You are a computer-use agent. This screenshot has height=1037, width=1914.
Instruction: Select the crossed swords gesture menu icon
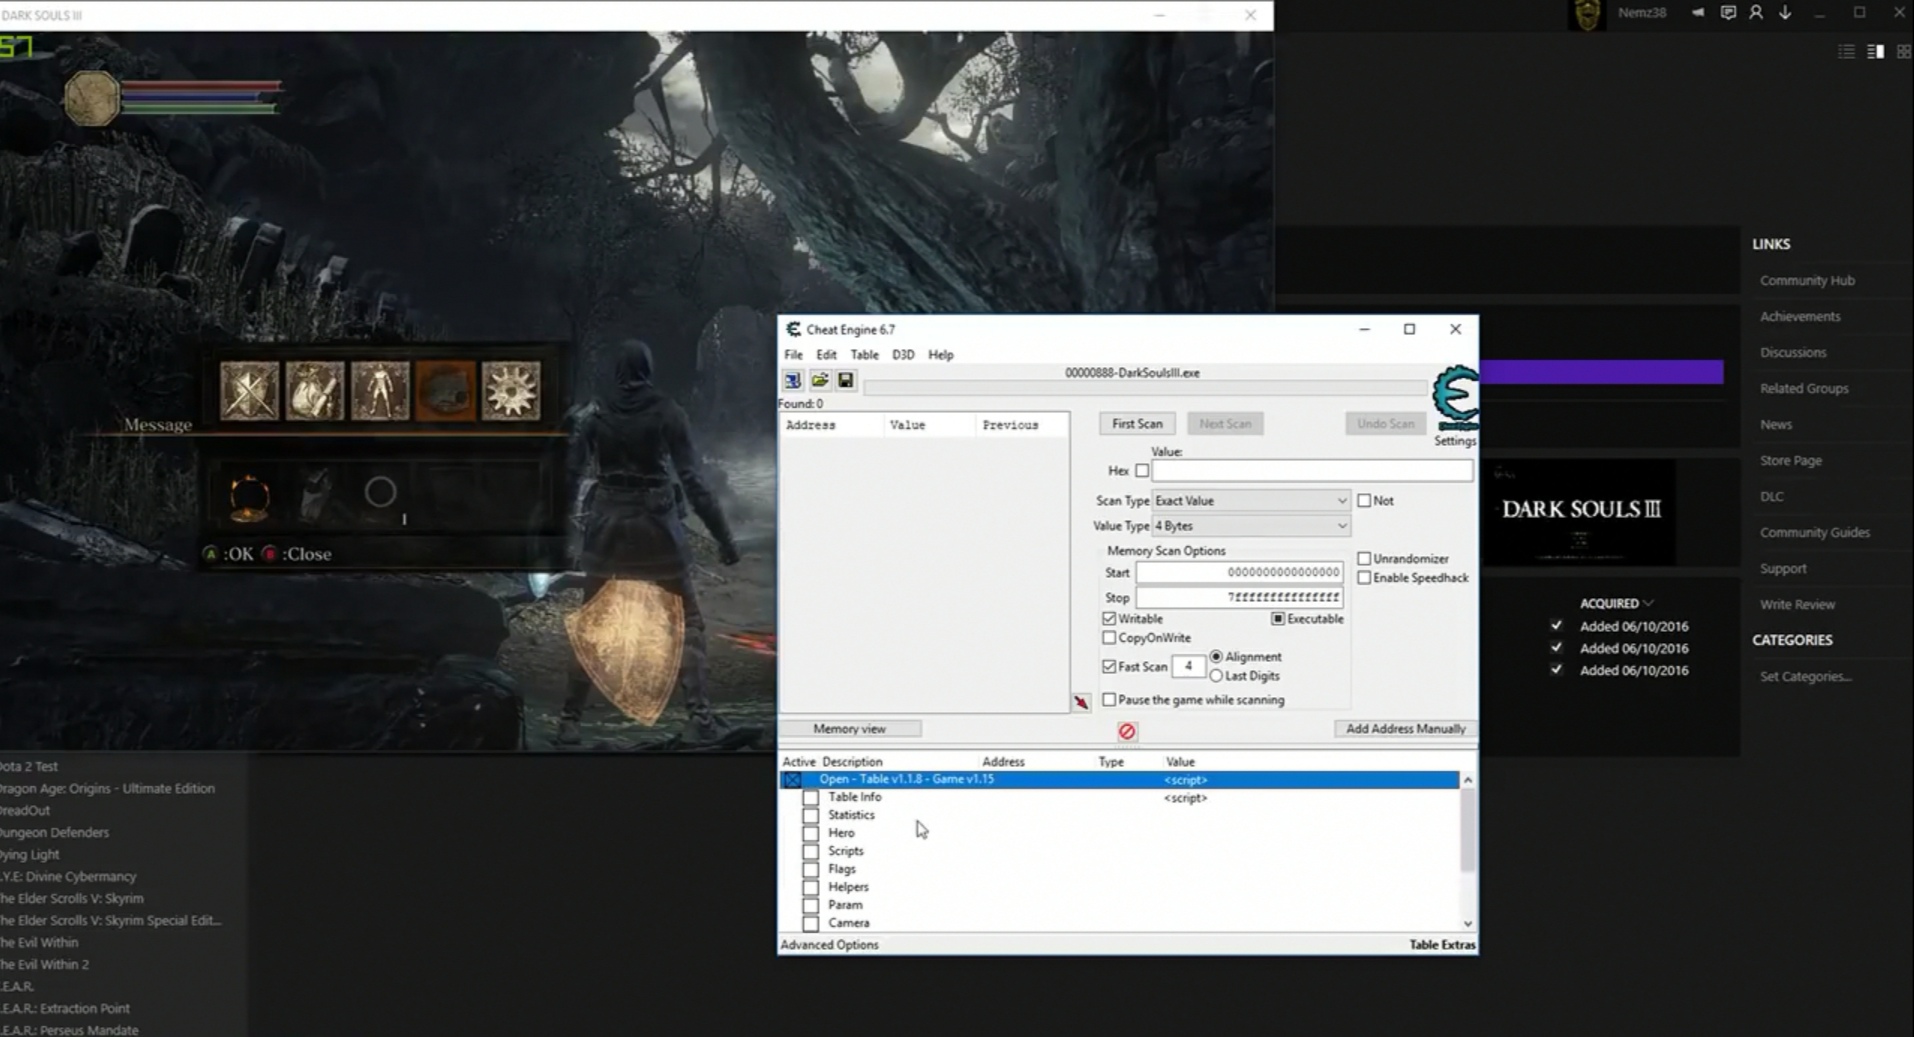tap(249, 390)
